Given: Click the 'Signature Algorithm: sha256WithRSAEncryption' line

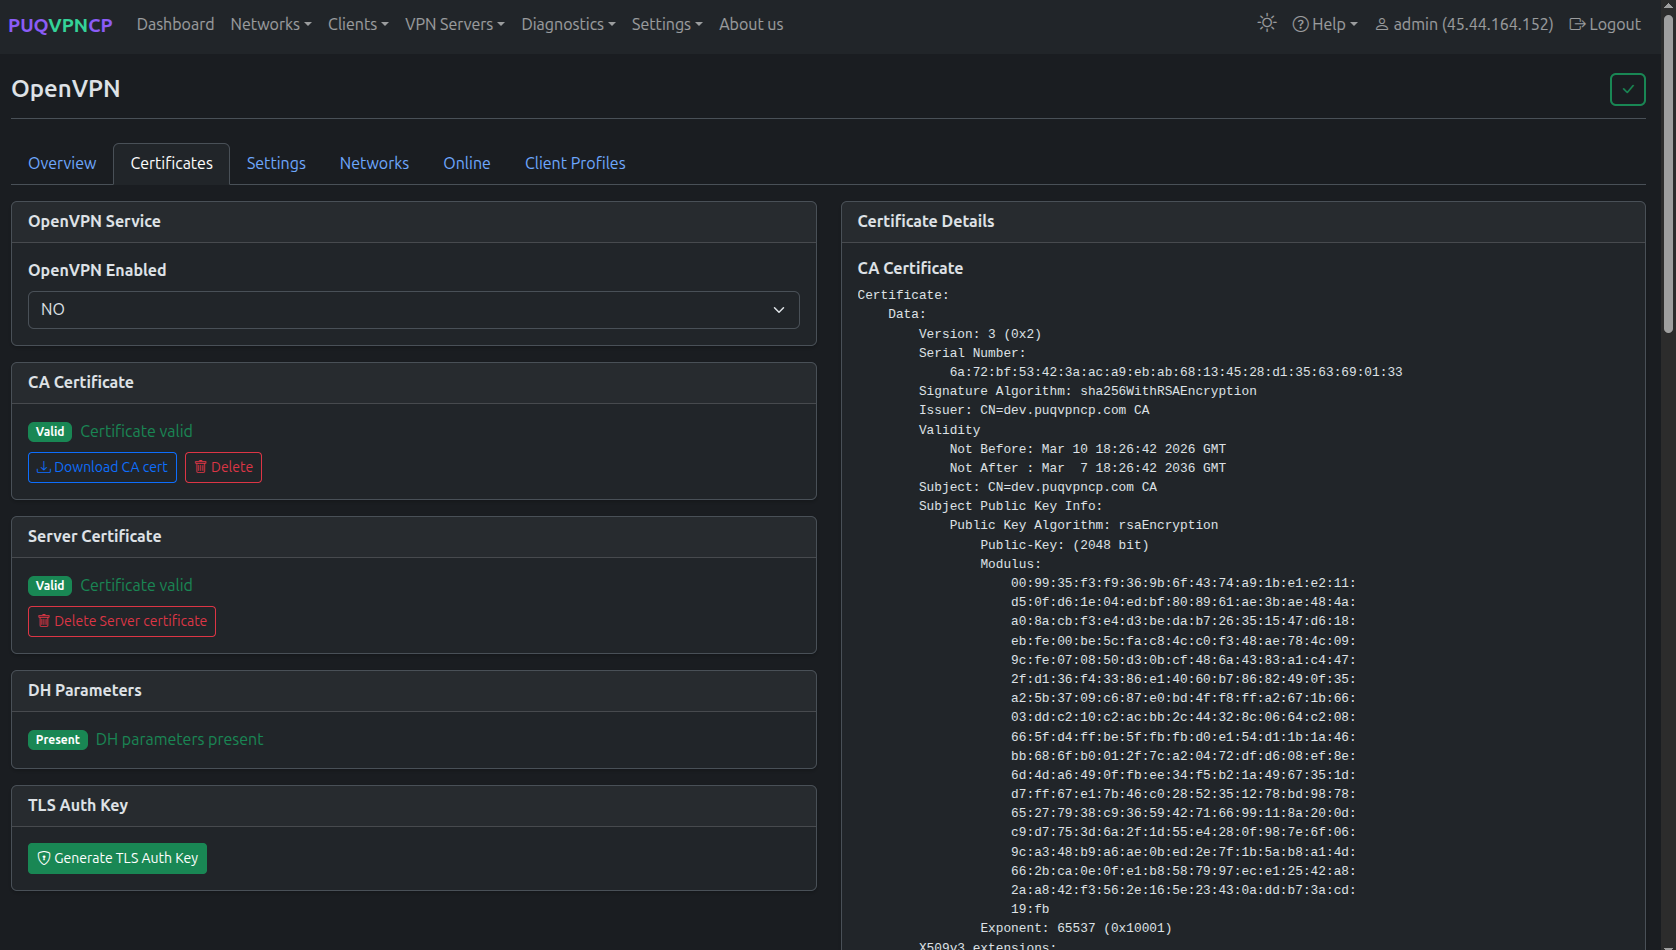Looking at the screenshot, I should tap(1088, 391).
